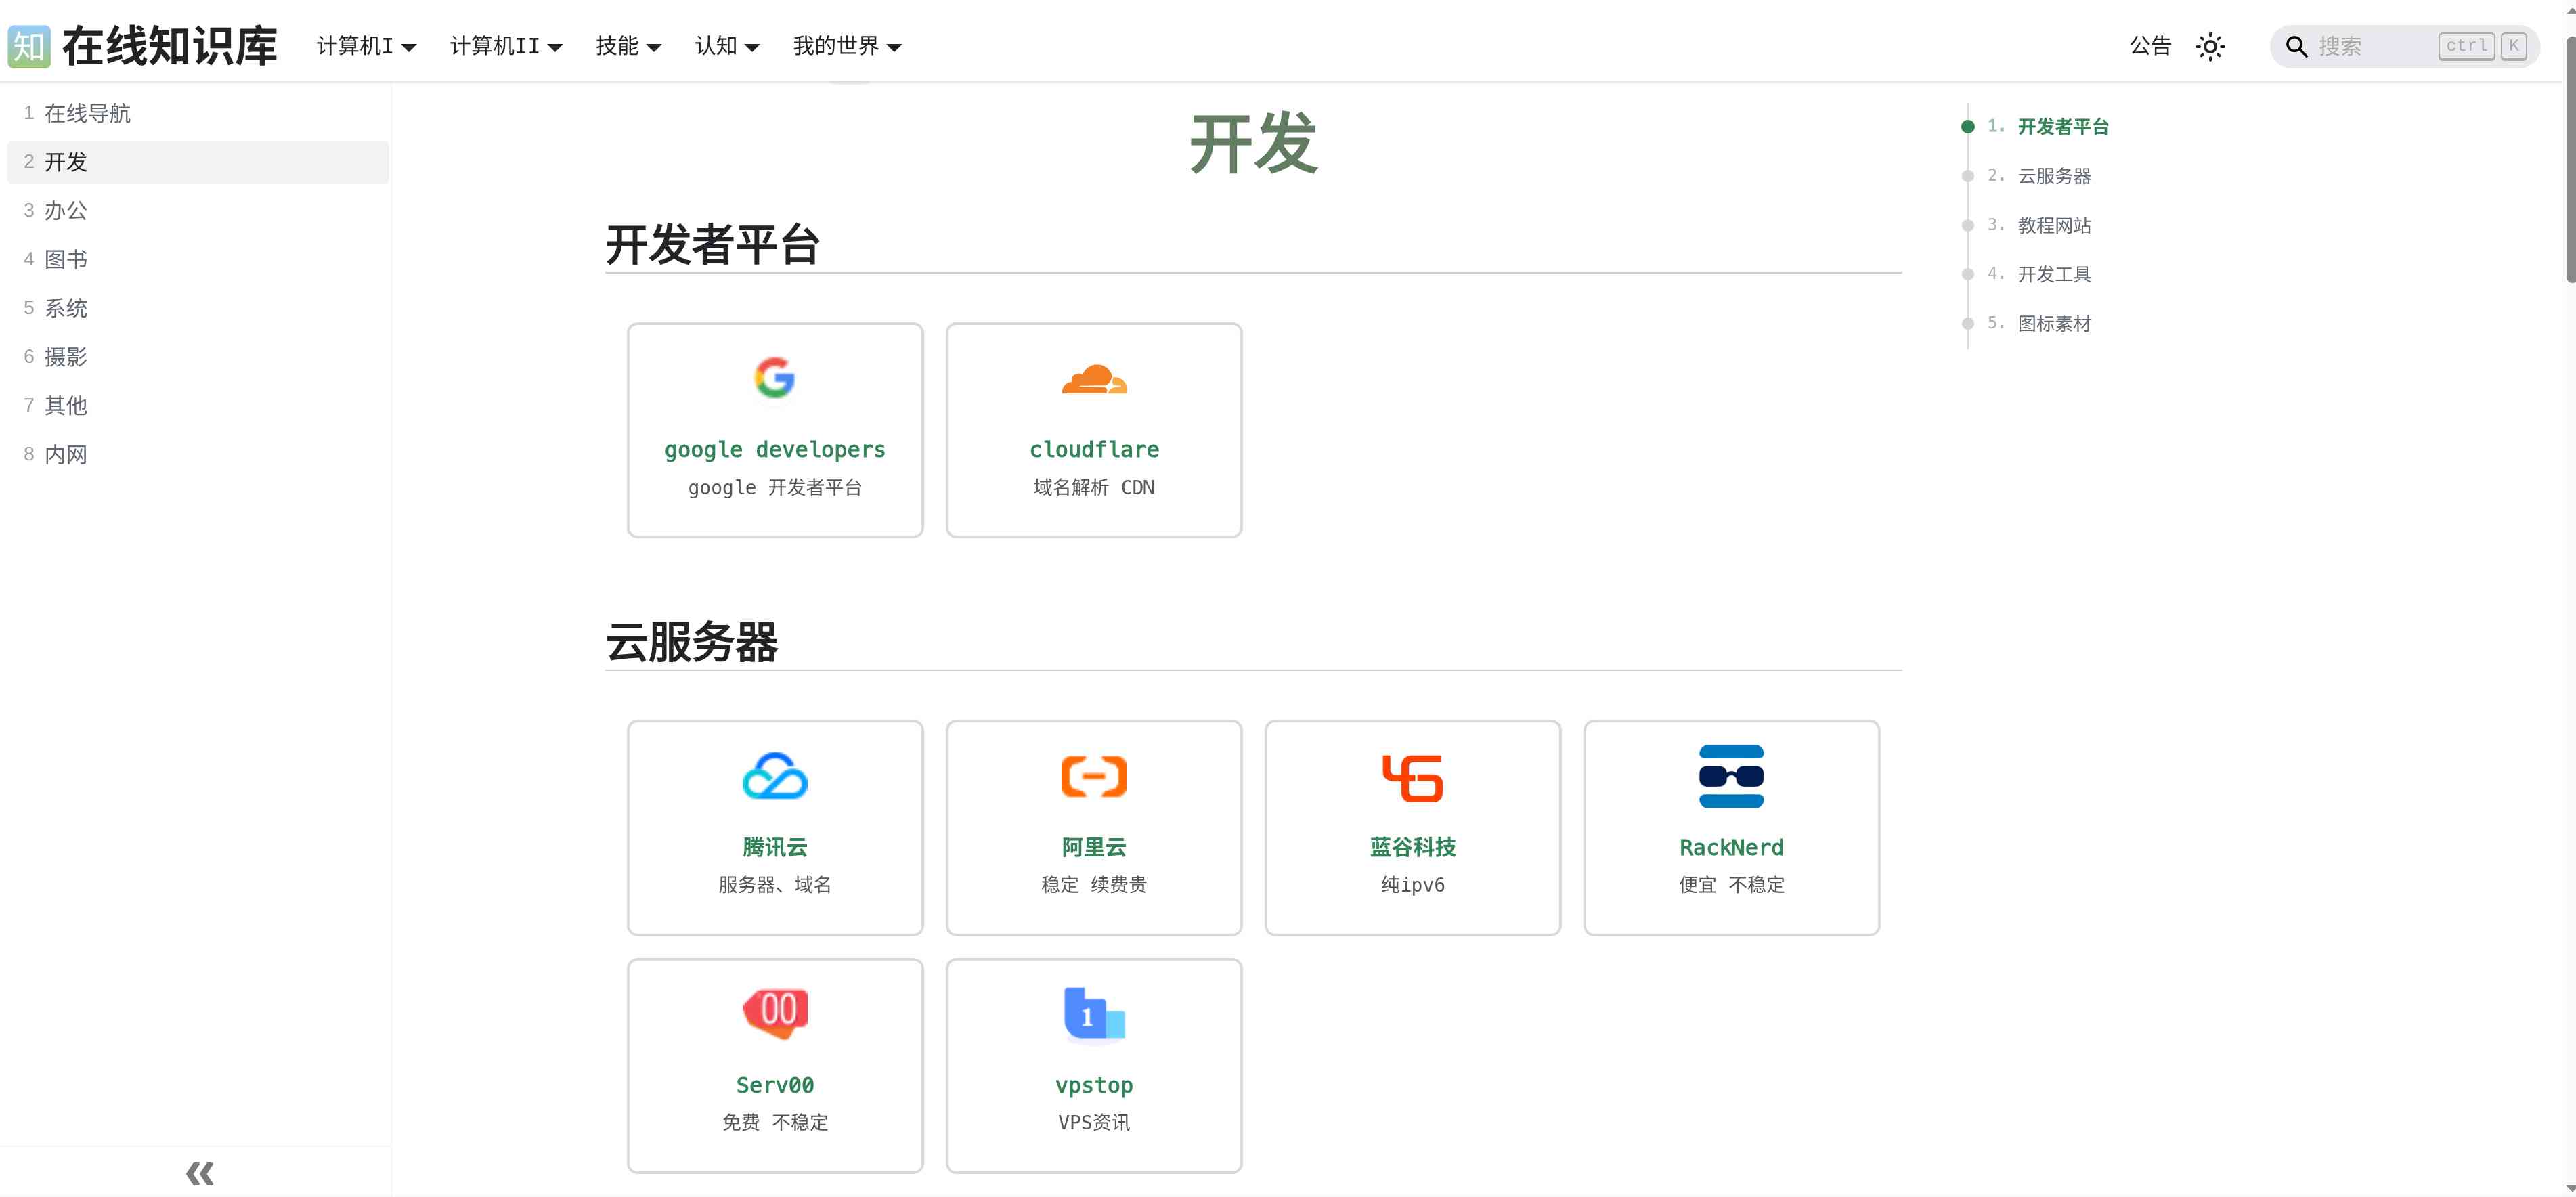Open the google developers link title
Viewport: 2576px width, 1197px height.
[x=775, y=450]
